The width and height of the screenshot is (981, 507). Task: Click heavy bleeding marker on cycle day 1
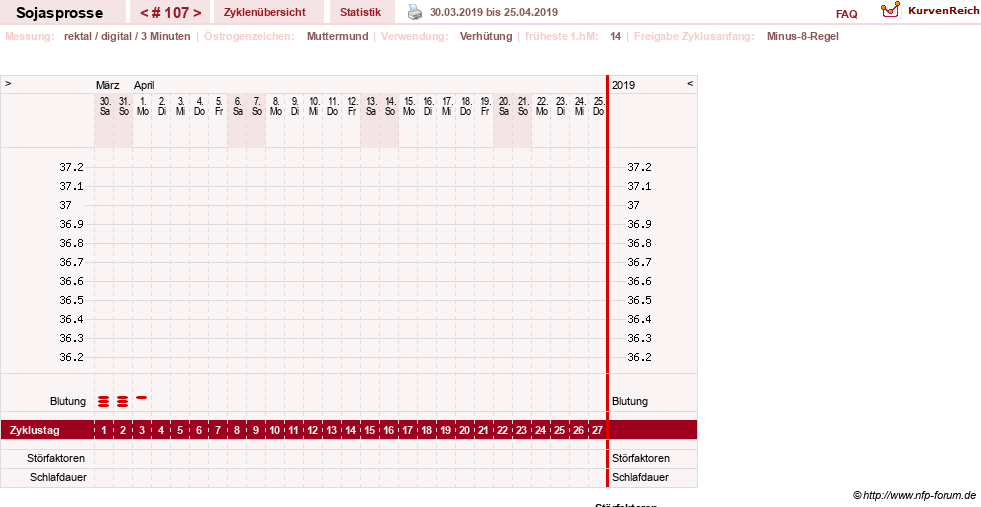click(104, 401)
